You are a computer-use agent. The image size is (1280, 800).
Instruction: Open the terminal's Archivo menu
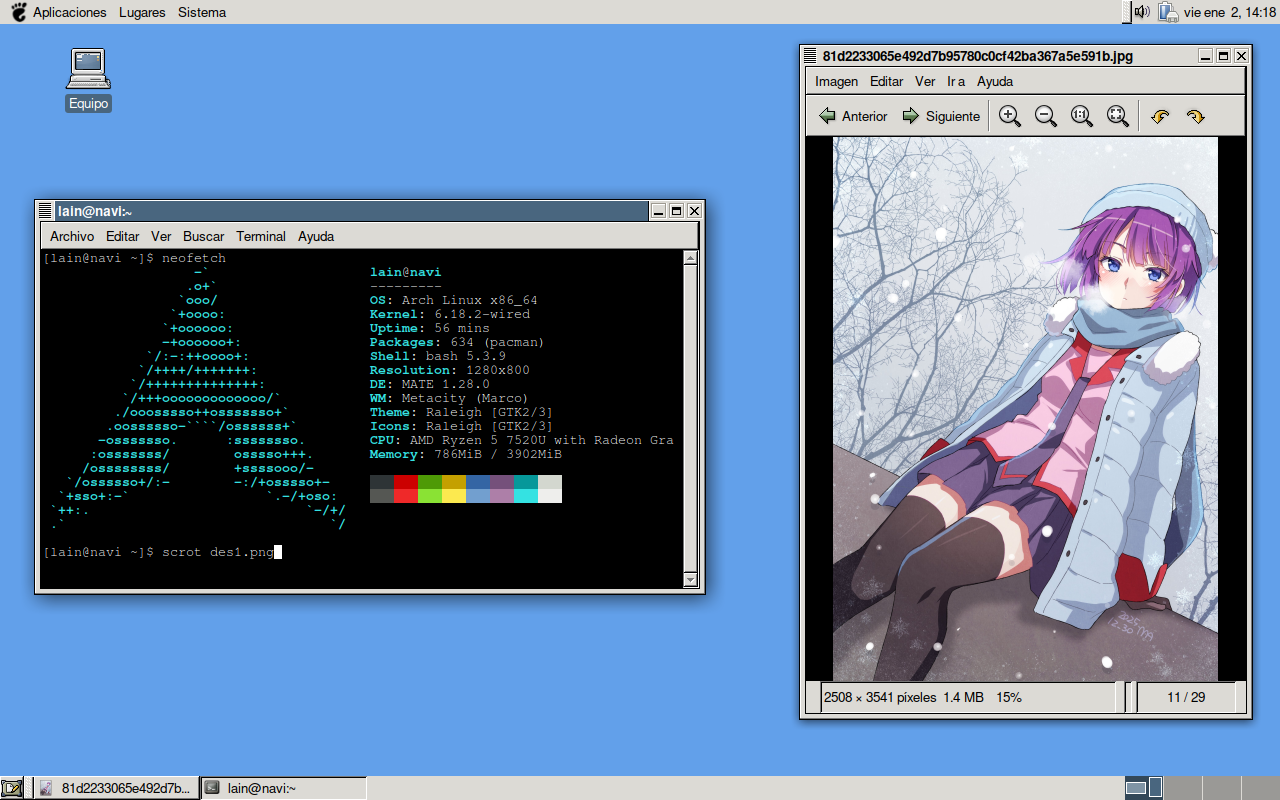72,236
